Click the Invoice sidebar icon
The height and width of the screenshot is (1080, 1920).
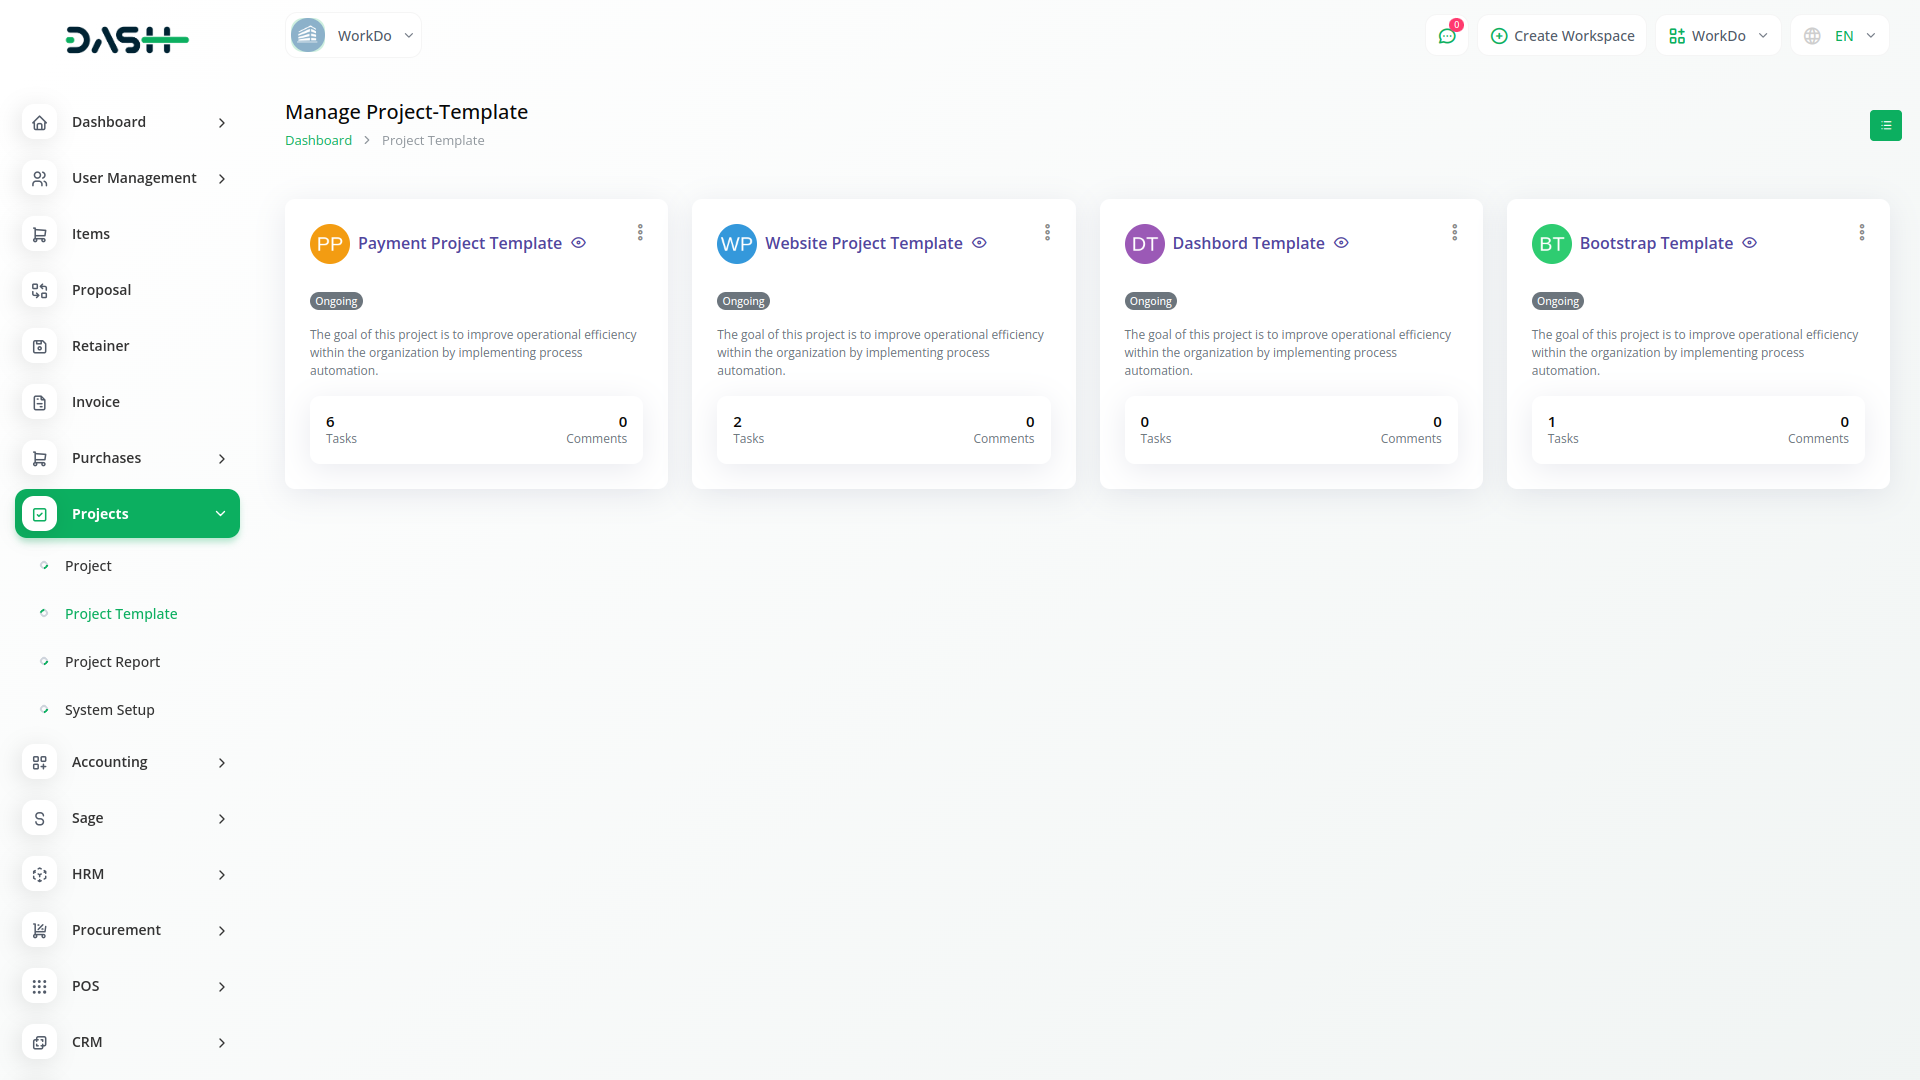[39, 402]
